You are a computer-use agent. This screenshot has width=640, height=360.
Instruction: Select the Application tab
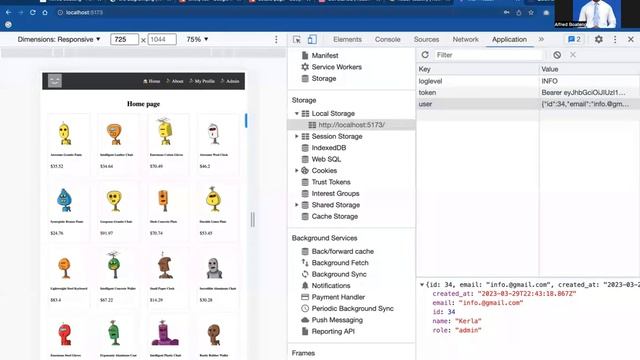tap(509, 40)
